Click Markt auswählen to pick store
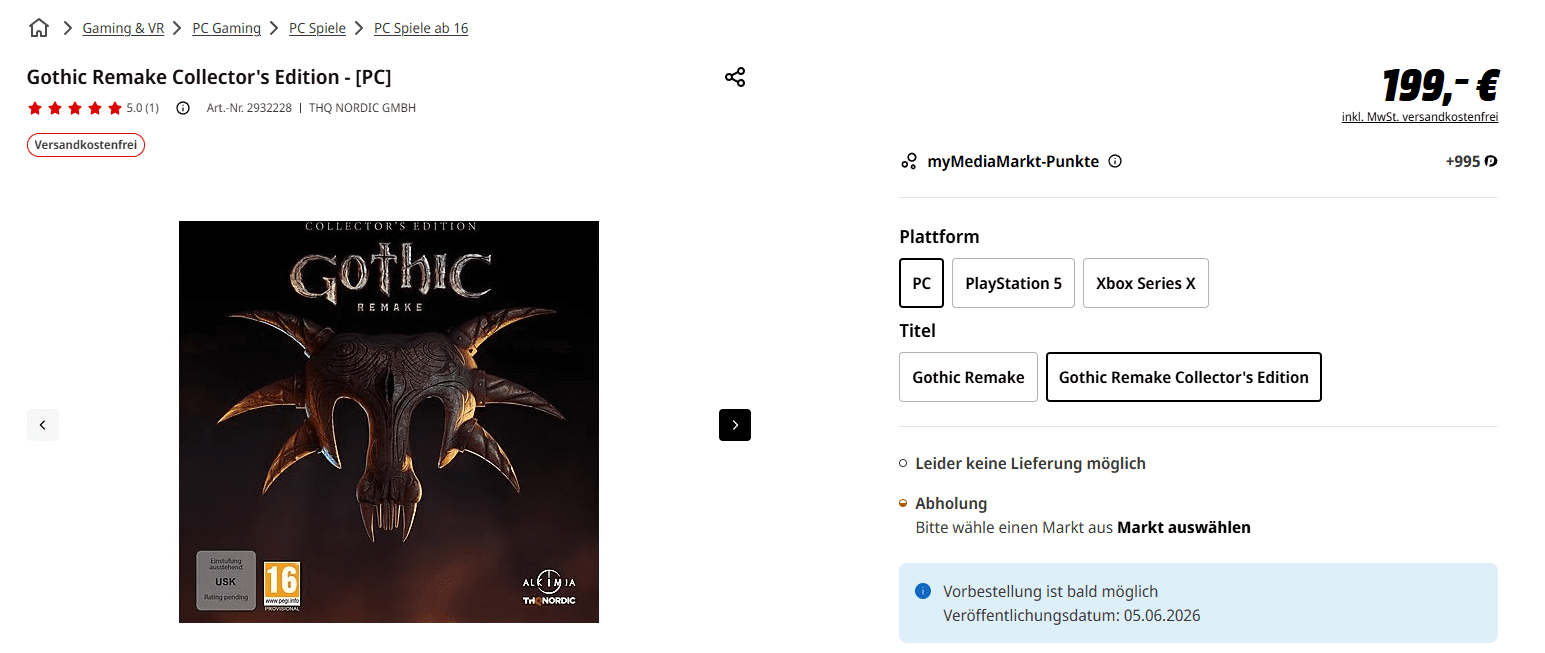 (1183, 527)
